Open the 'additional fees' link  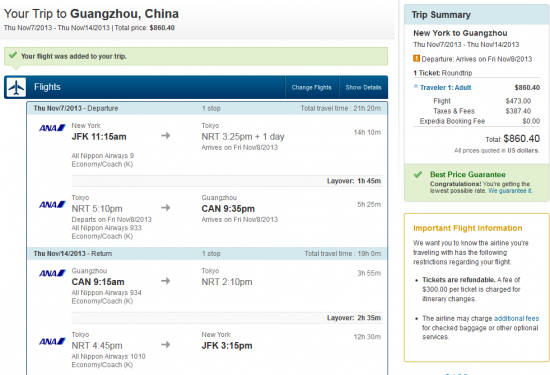pyautogui.click(x=516, y=319)
